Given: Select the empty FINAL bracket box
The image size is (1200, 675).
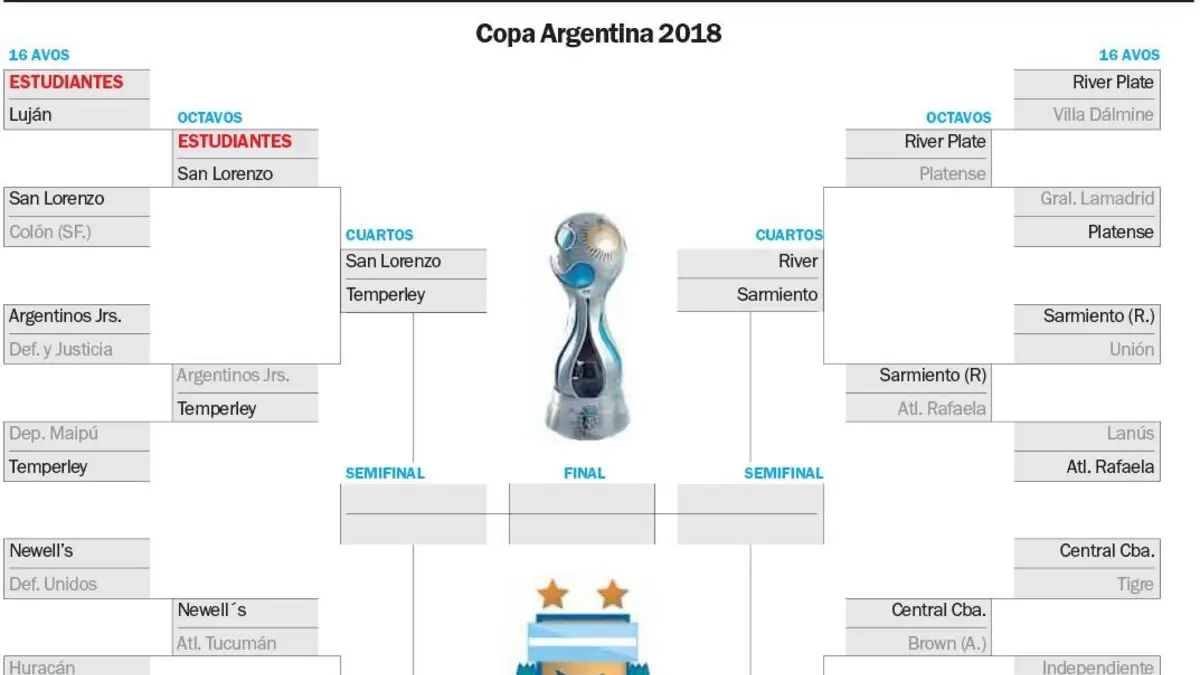Looking at the screenshot, I should pos(582,514).
